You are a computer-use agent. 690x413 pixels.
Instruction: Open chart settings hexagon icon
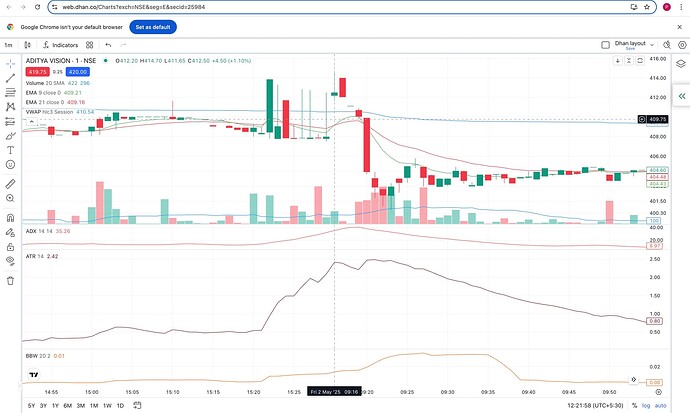[682, 45]
